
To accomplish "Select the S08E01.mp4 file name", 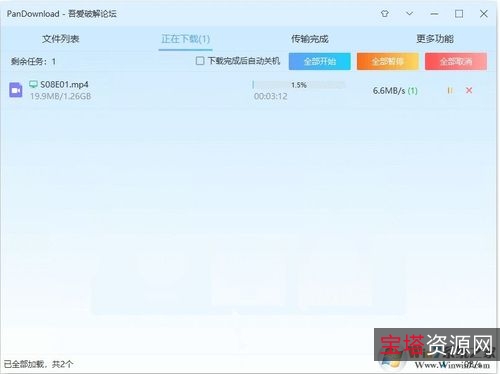I will click(x=64, y=85).
